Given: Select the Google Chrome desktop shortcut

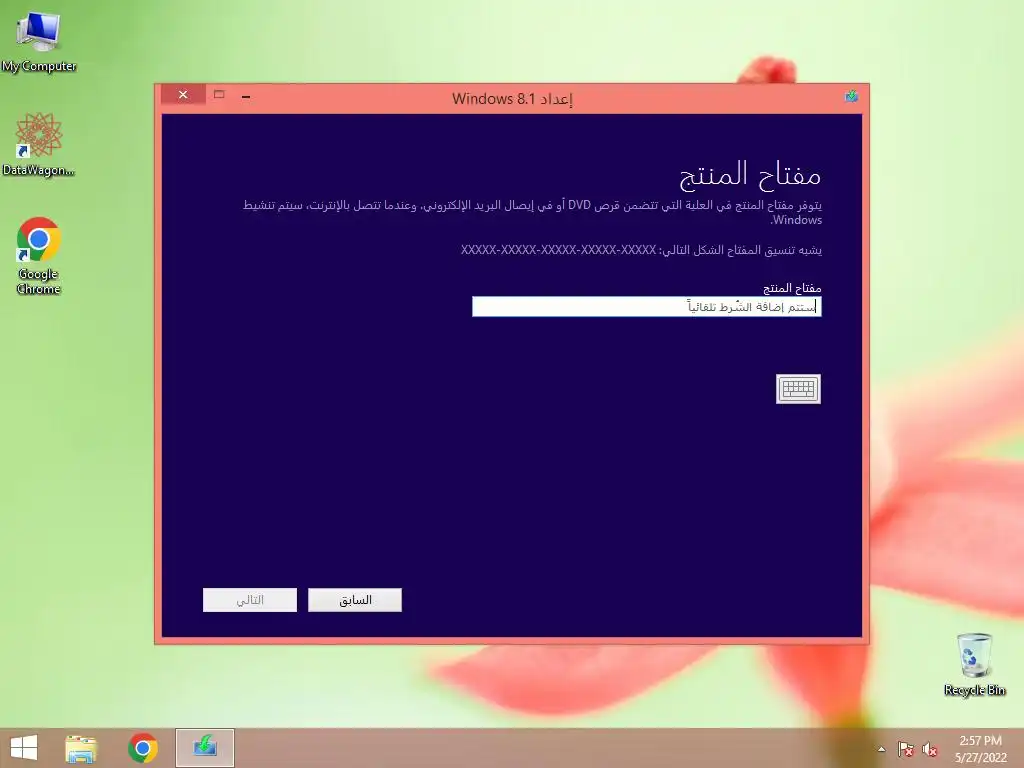Looking at the screenshot, I should (x=39, y=256).
